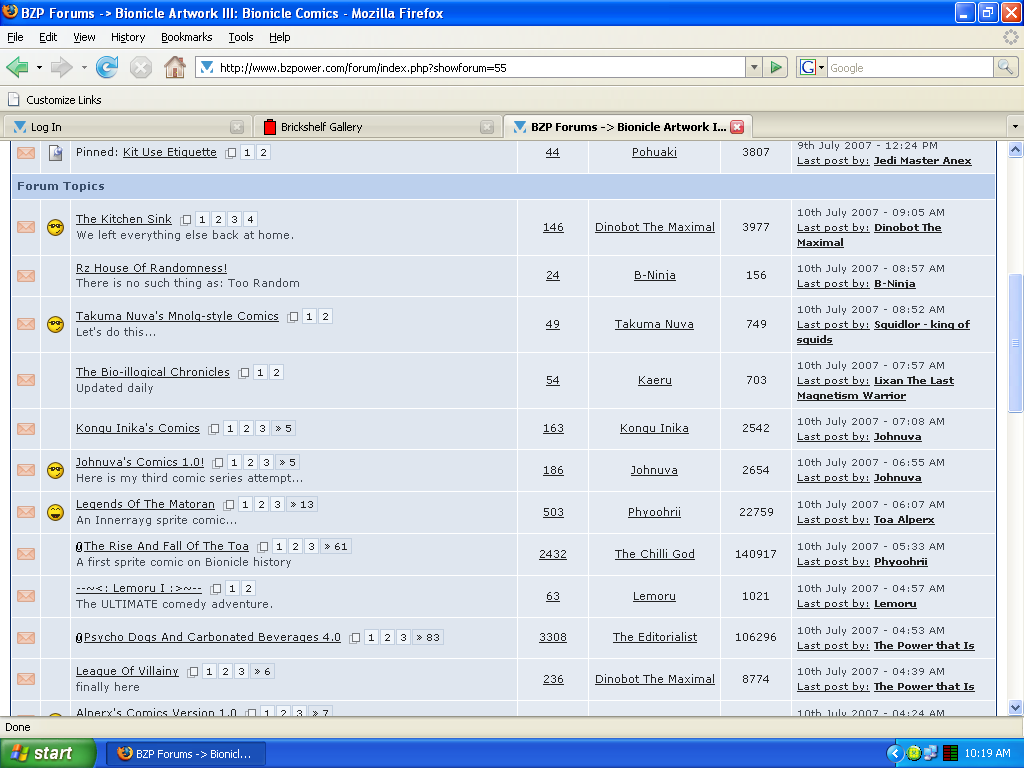
Task: Click BZP Forums taskbar button
Action: pos(185,754)
